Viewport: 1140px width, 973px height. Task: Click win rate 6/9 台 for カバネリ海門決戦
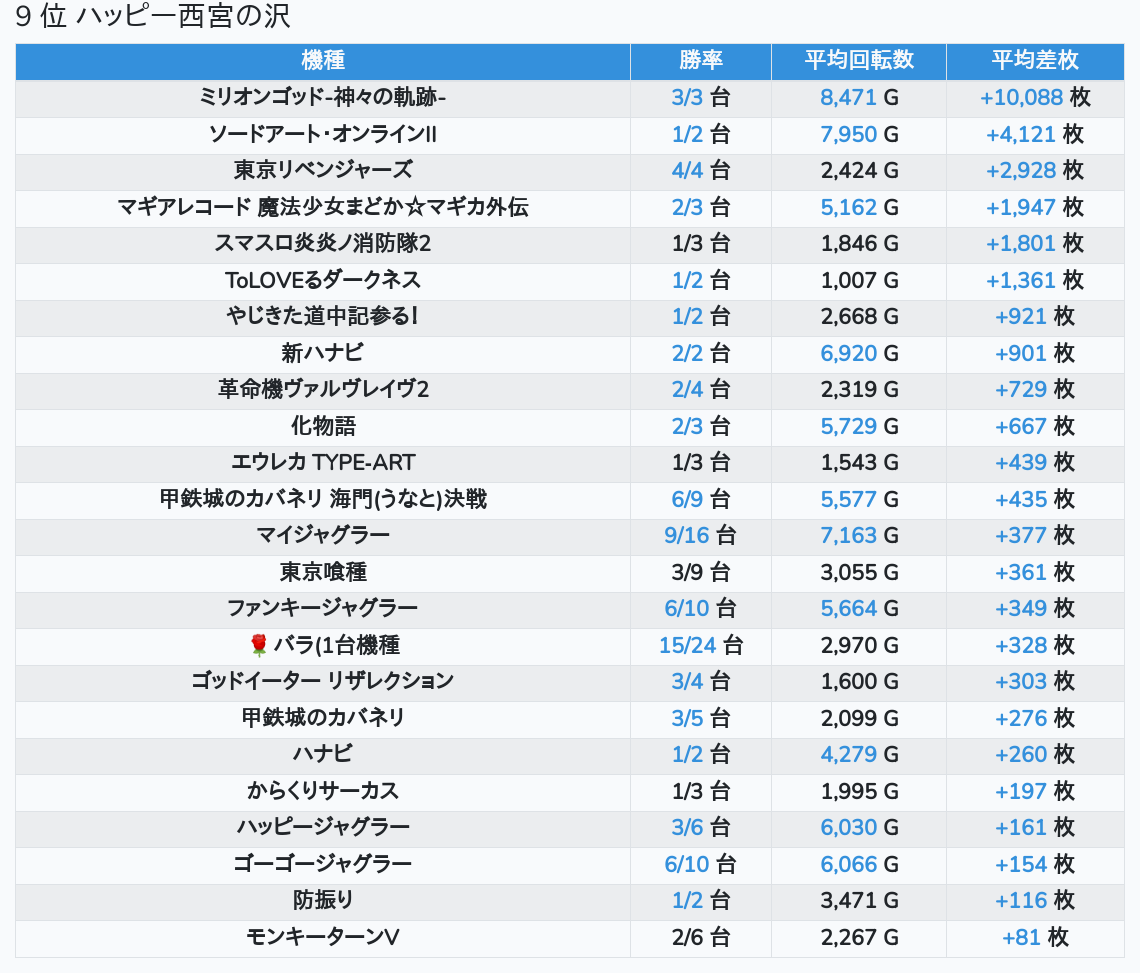[701, 499]
